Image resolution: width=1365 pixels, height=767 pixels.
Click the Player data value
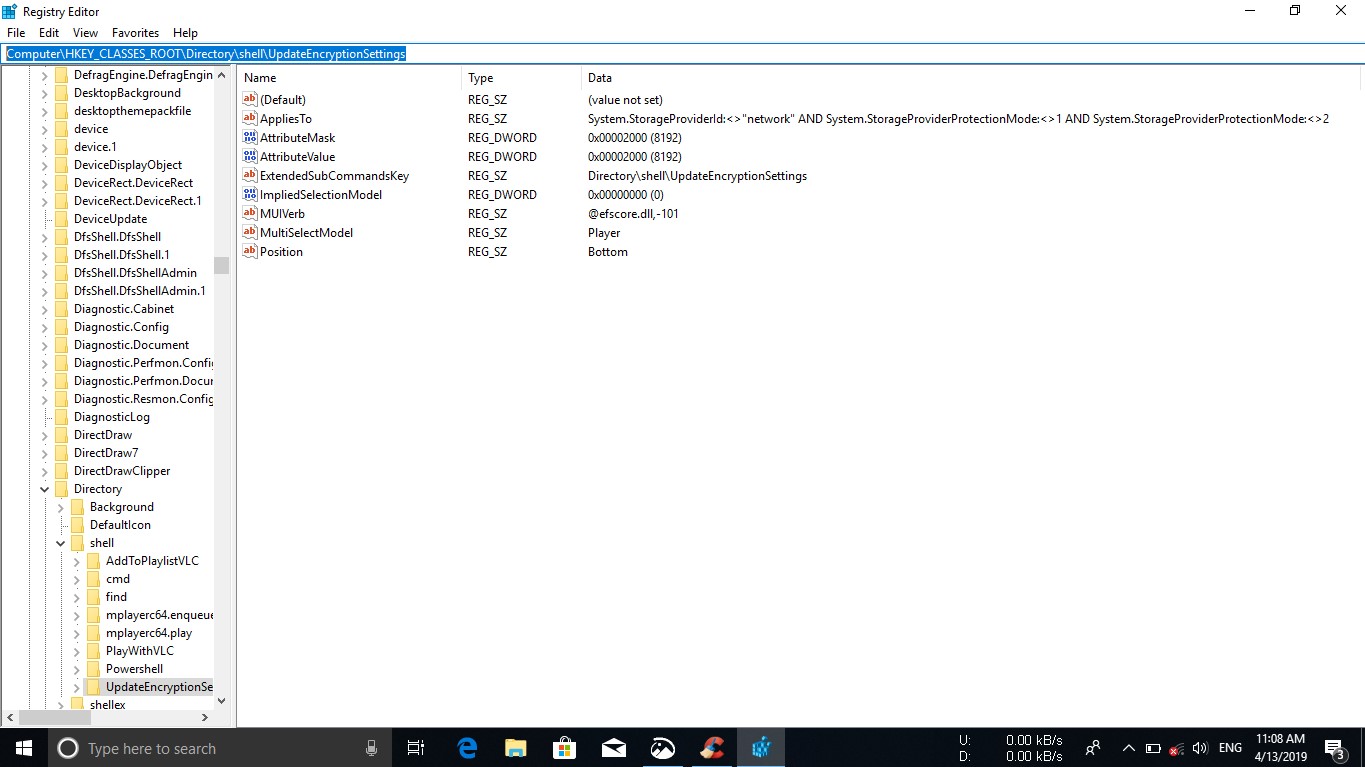pos(604,233)
